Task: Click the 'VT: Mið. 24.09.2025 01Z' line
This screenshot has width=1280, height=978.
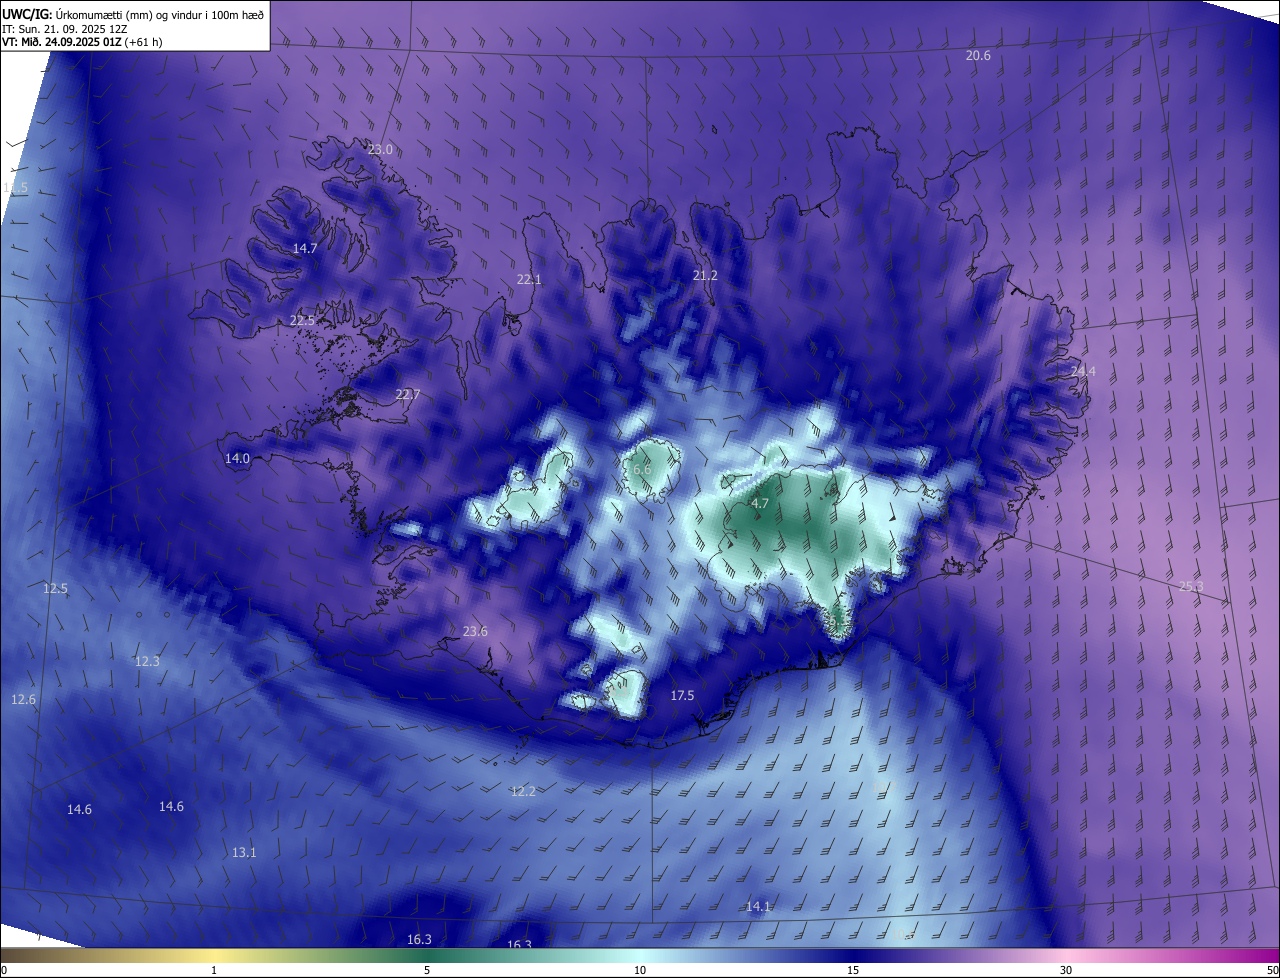Action: (82, 42)
